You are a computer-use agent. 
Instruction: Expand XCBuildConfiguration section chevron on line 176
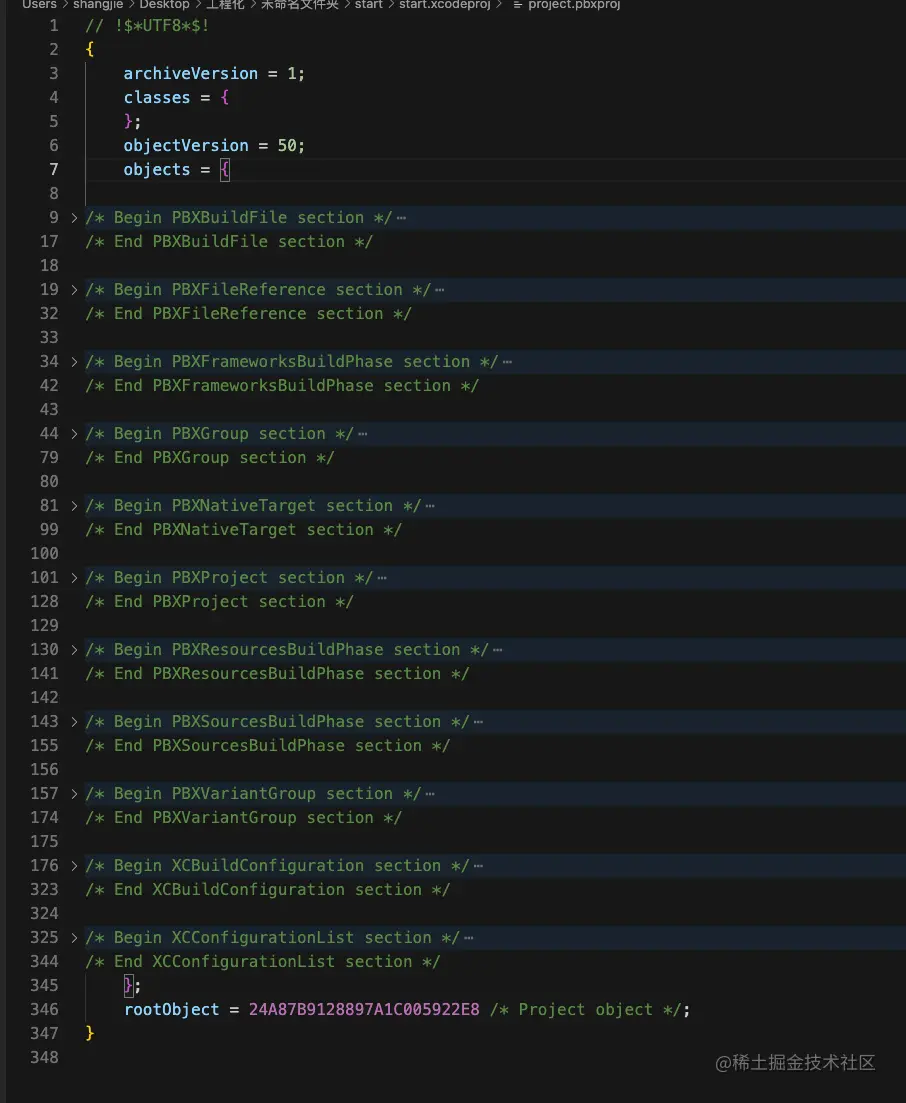[x=74, y=866]
